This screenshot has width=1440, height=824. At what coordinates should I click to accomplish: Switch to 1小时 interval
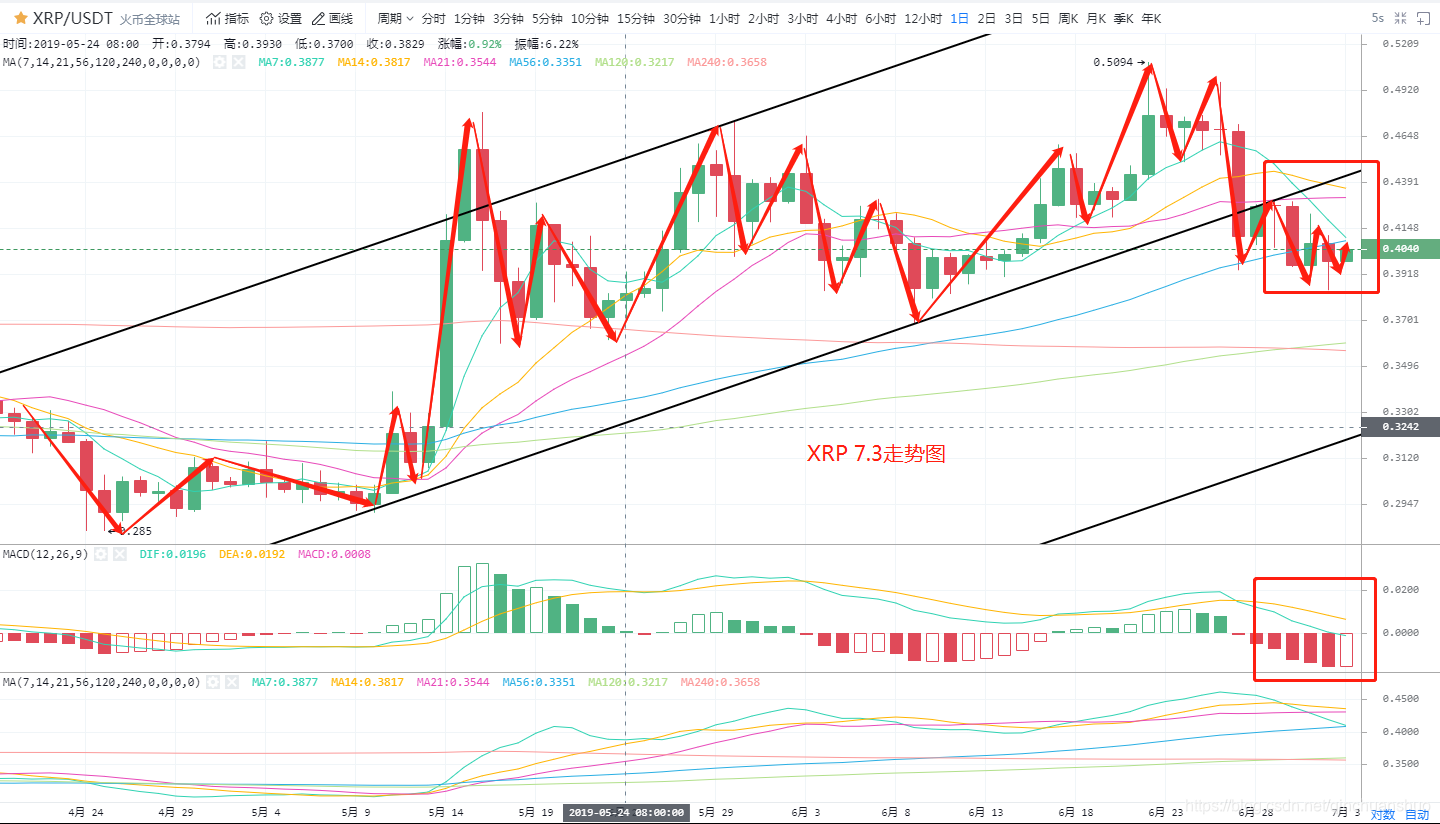click(725, 18)
